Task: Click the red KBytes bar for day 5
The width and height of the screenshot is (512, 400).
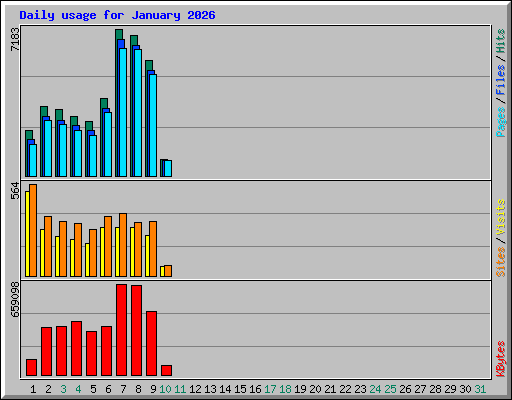Action: pyautogui.click(x=91, y=354)
